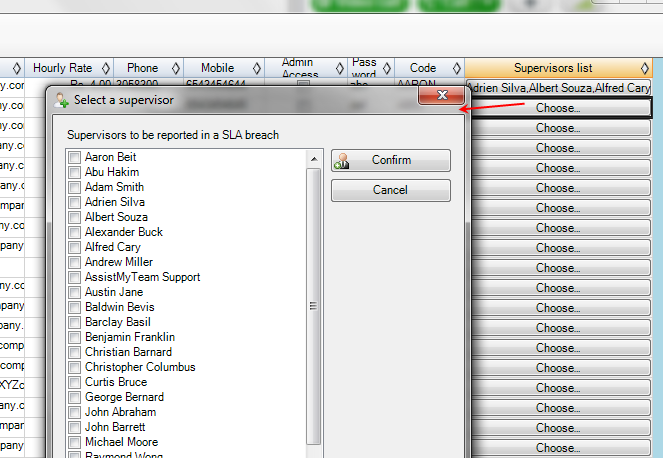Click the Supervisors list column header

pos(552,68)
